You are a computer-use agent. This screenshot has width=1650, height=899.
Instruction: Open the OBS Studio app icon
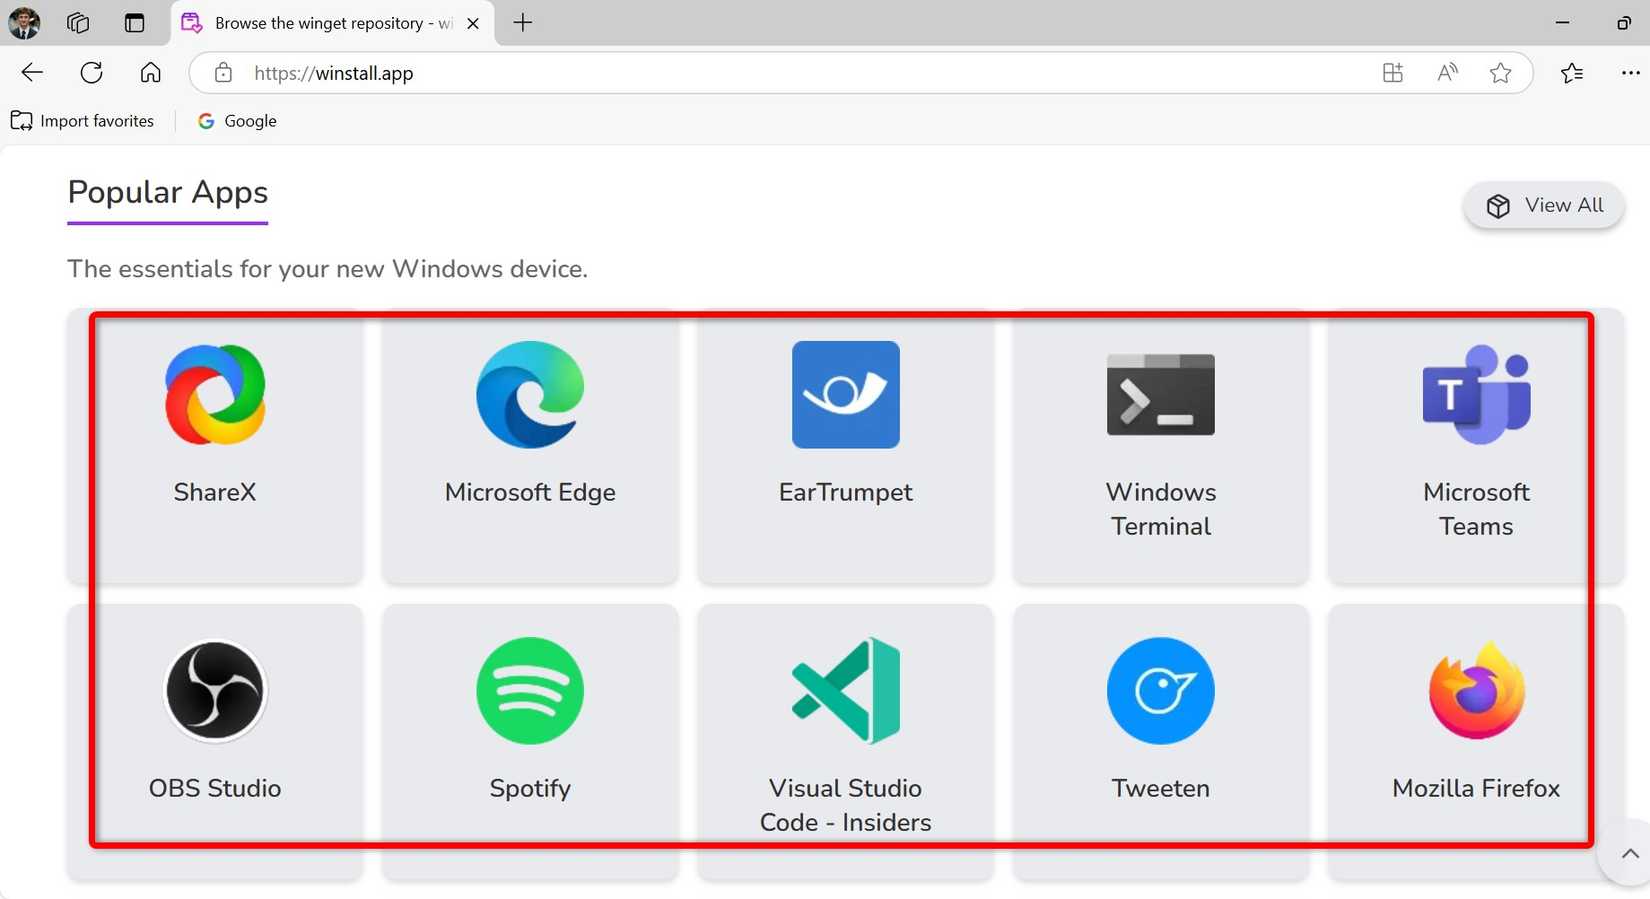pyautogui.click(x=215, y=690)
